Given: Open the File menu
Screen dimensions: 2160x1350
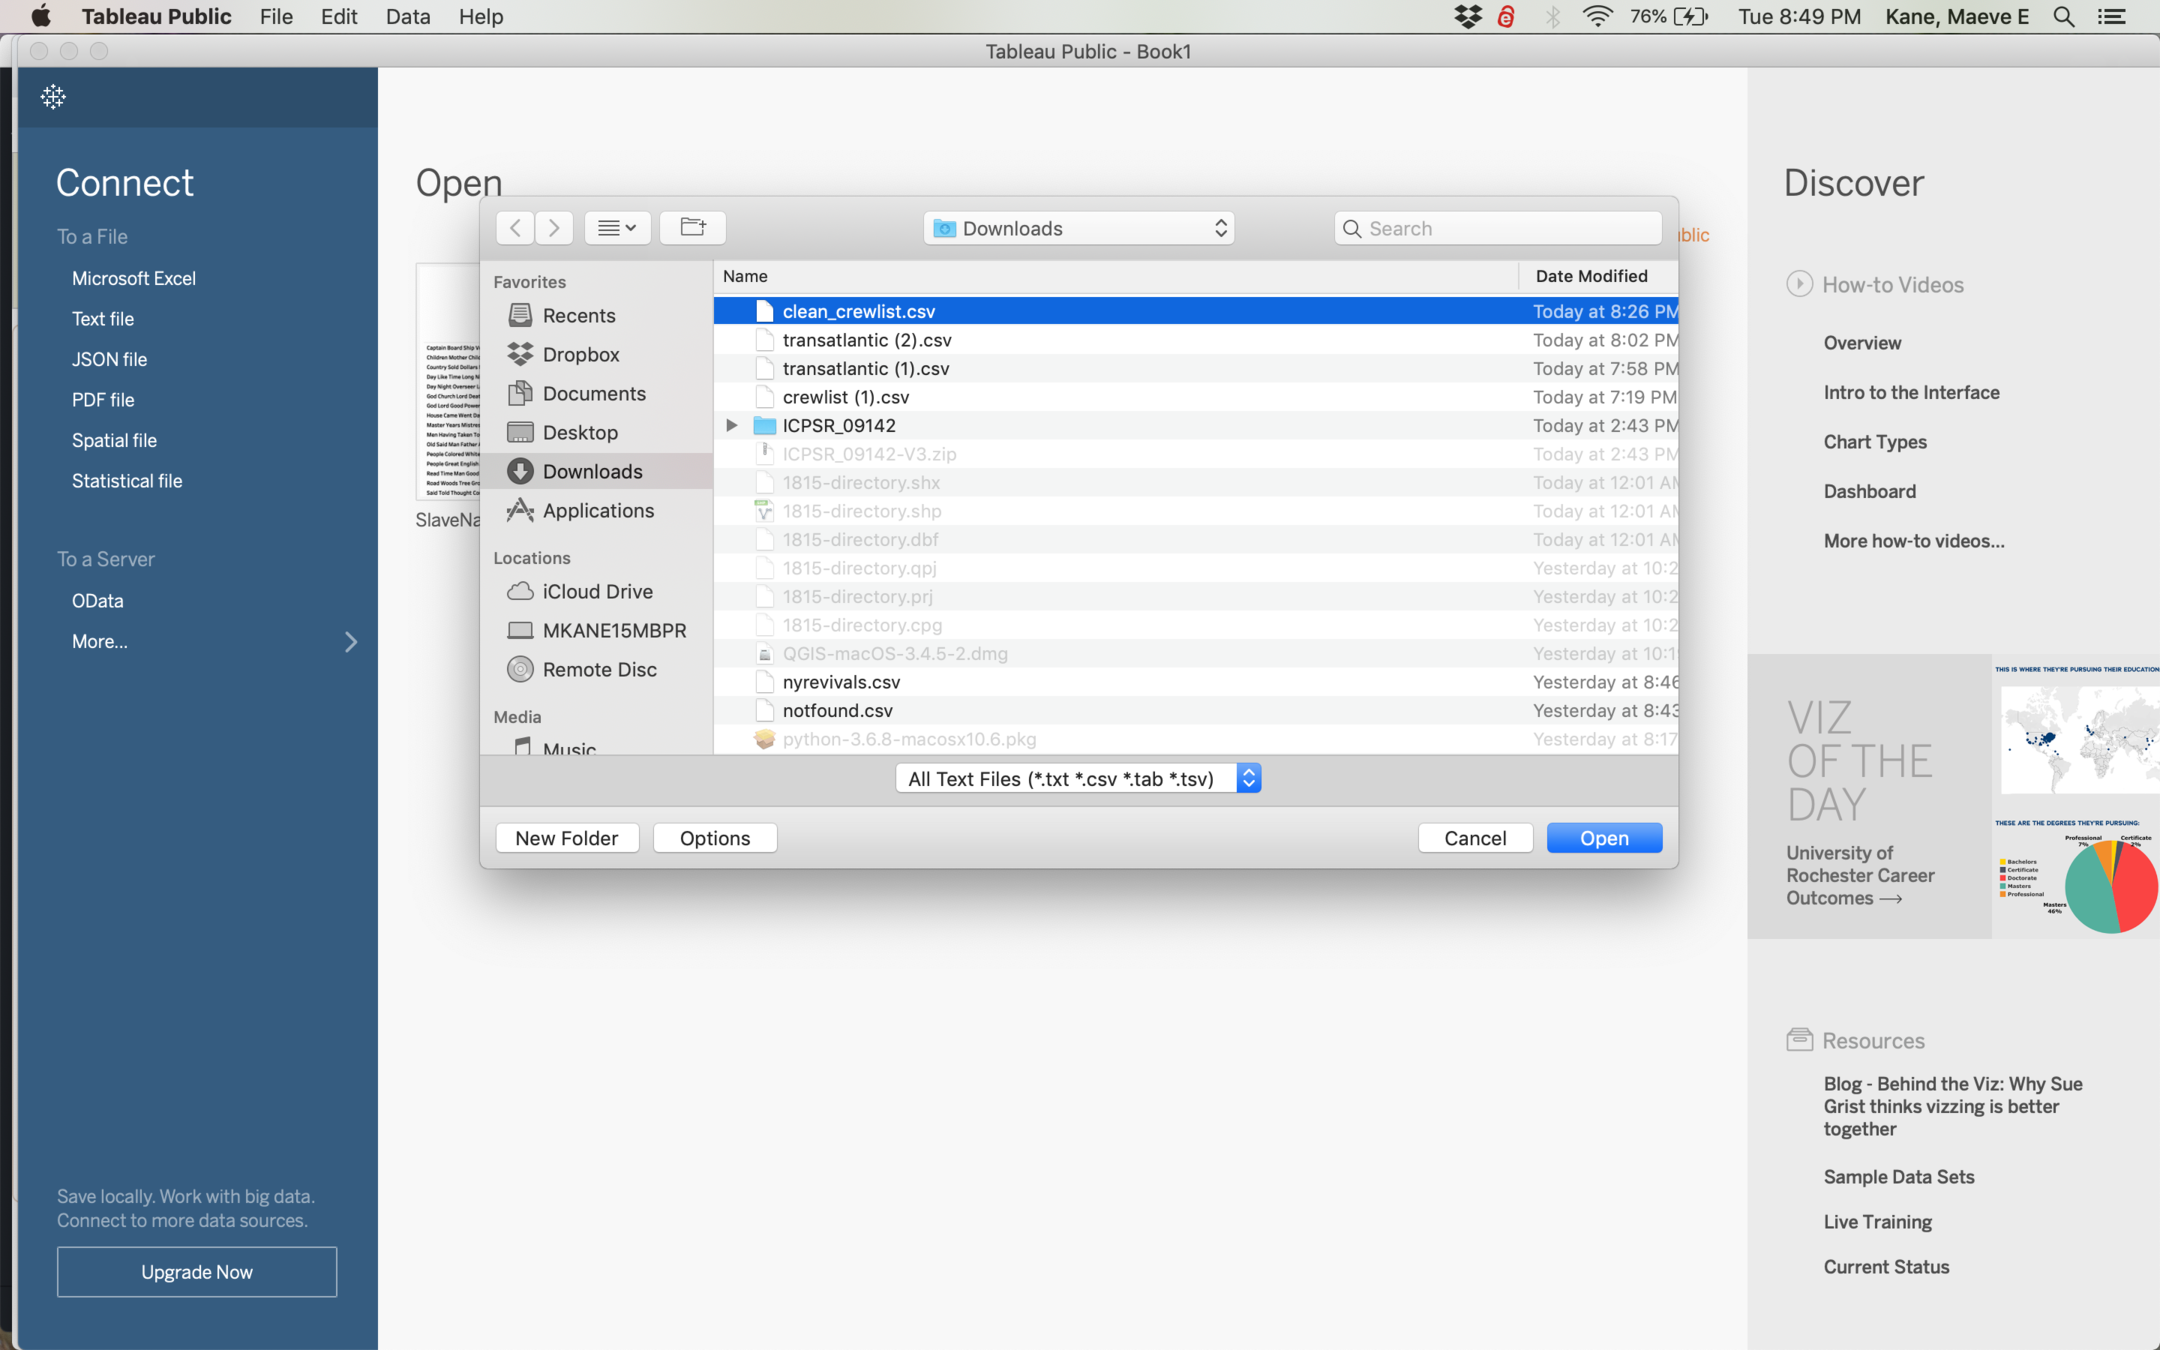Looking at the screenshot, I should tap(276, 17).
